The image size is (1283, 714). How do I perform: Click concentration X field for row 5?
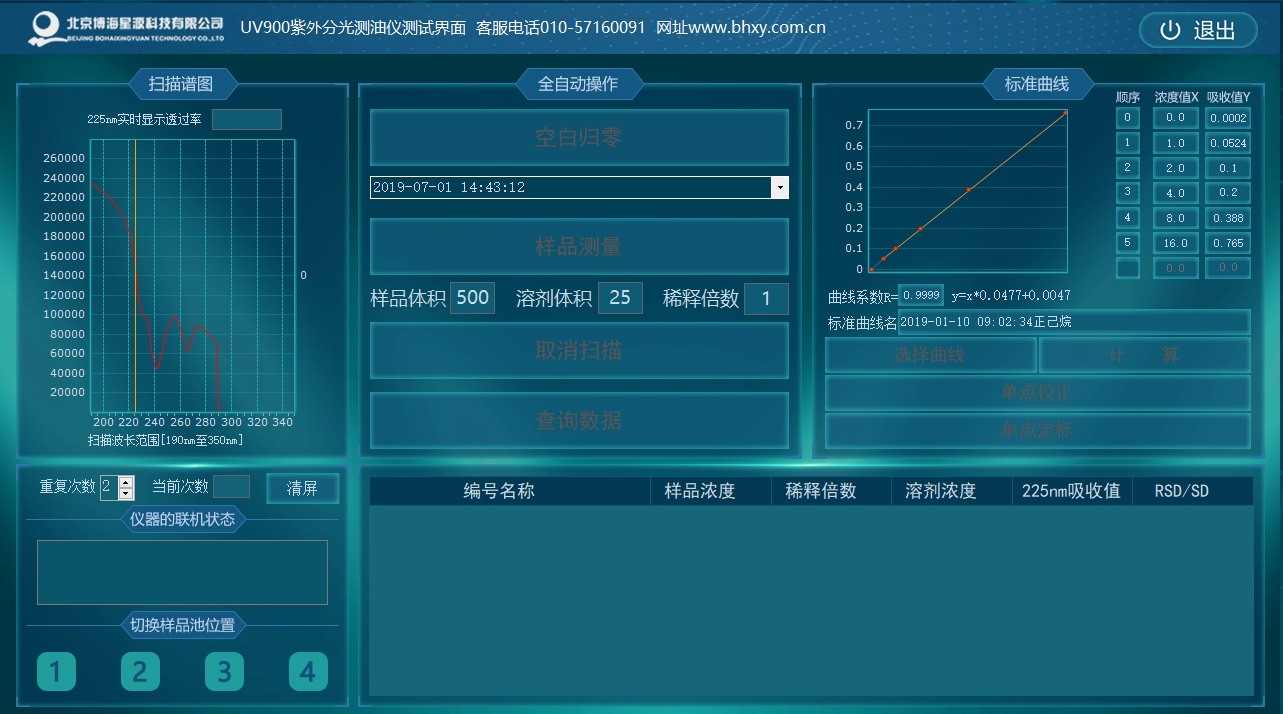(x=1175, y=243)
